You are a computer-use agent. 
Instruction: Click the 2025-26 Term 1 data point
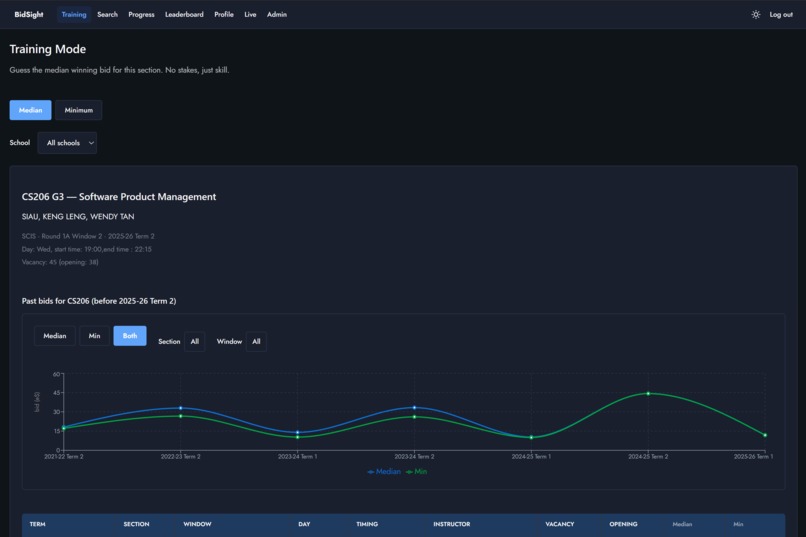click(x=765, y=435)
